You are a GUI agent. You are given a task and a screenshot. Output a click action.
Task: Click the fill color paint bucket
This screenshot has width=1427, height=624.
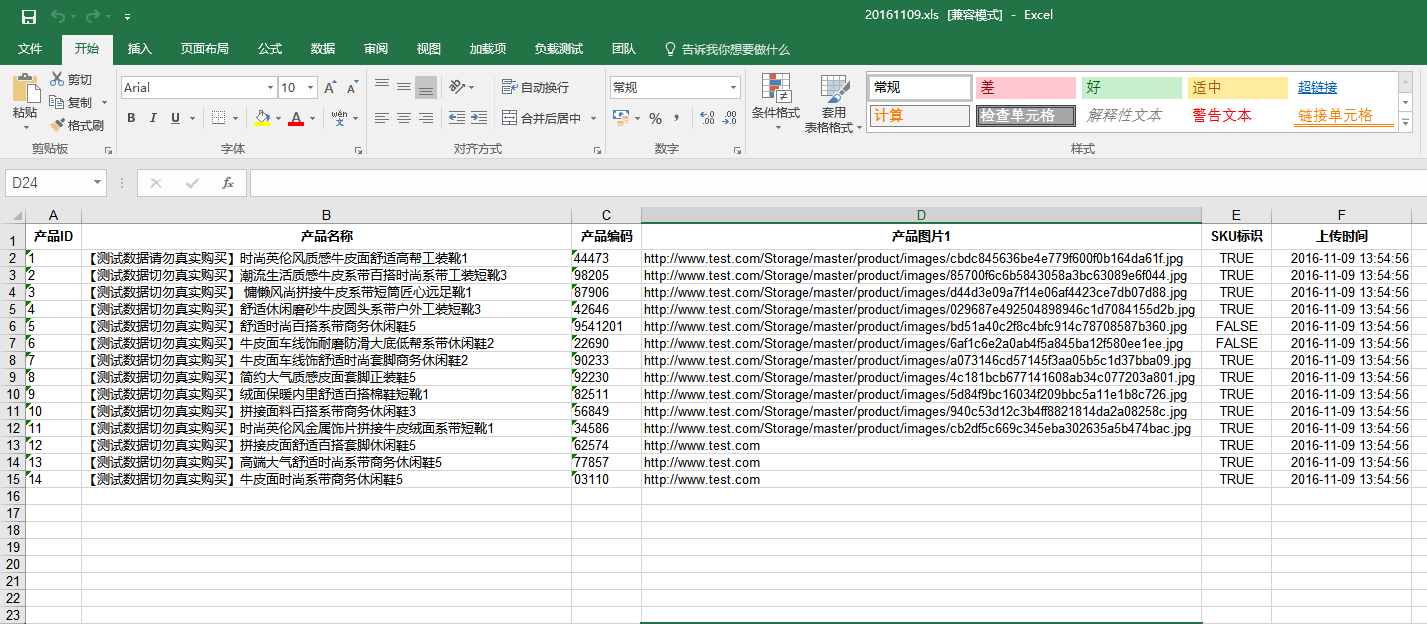261,118
